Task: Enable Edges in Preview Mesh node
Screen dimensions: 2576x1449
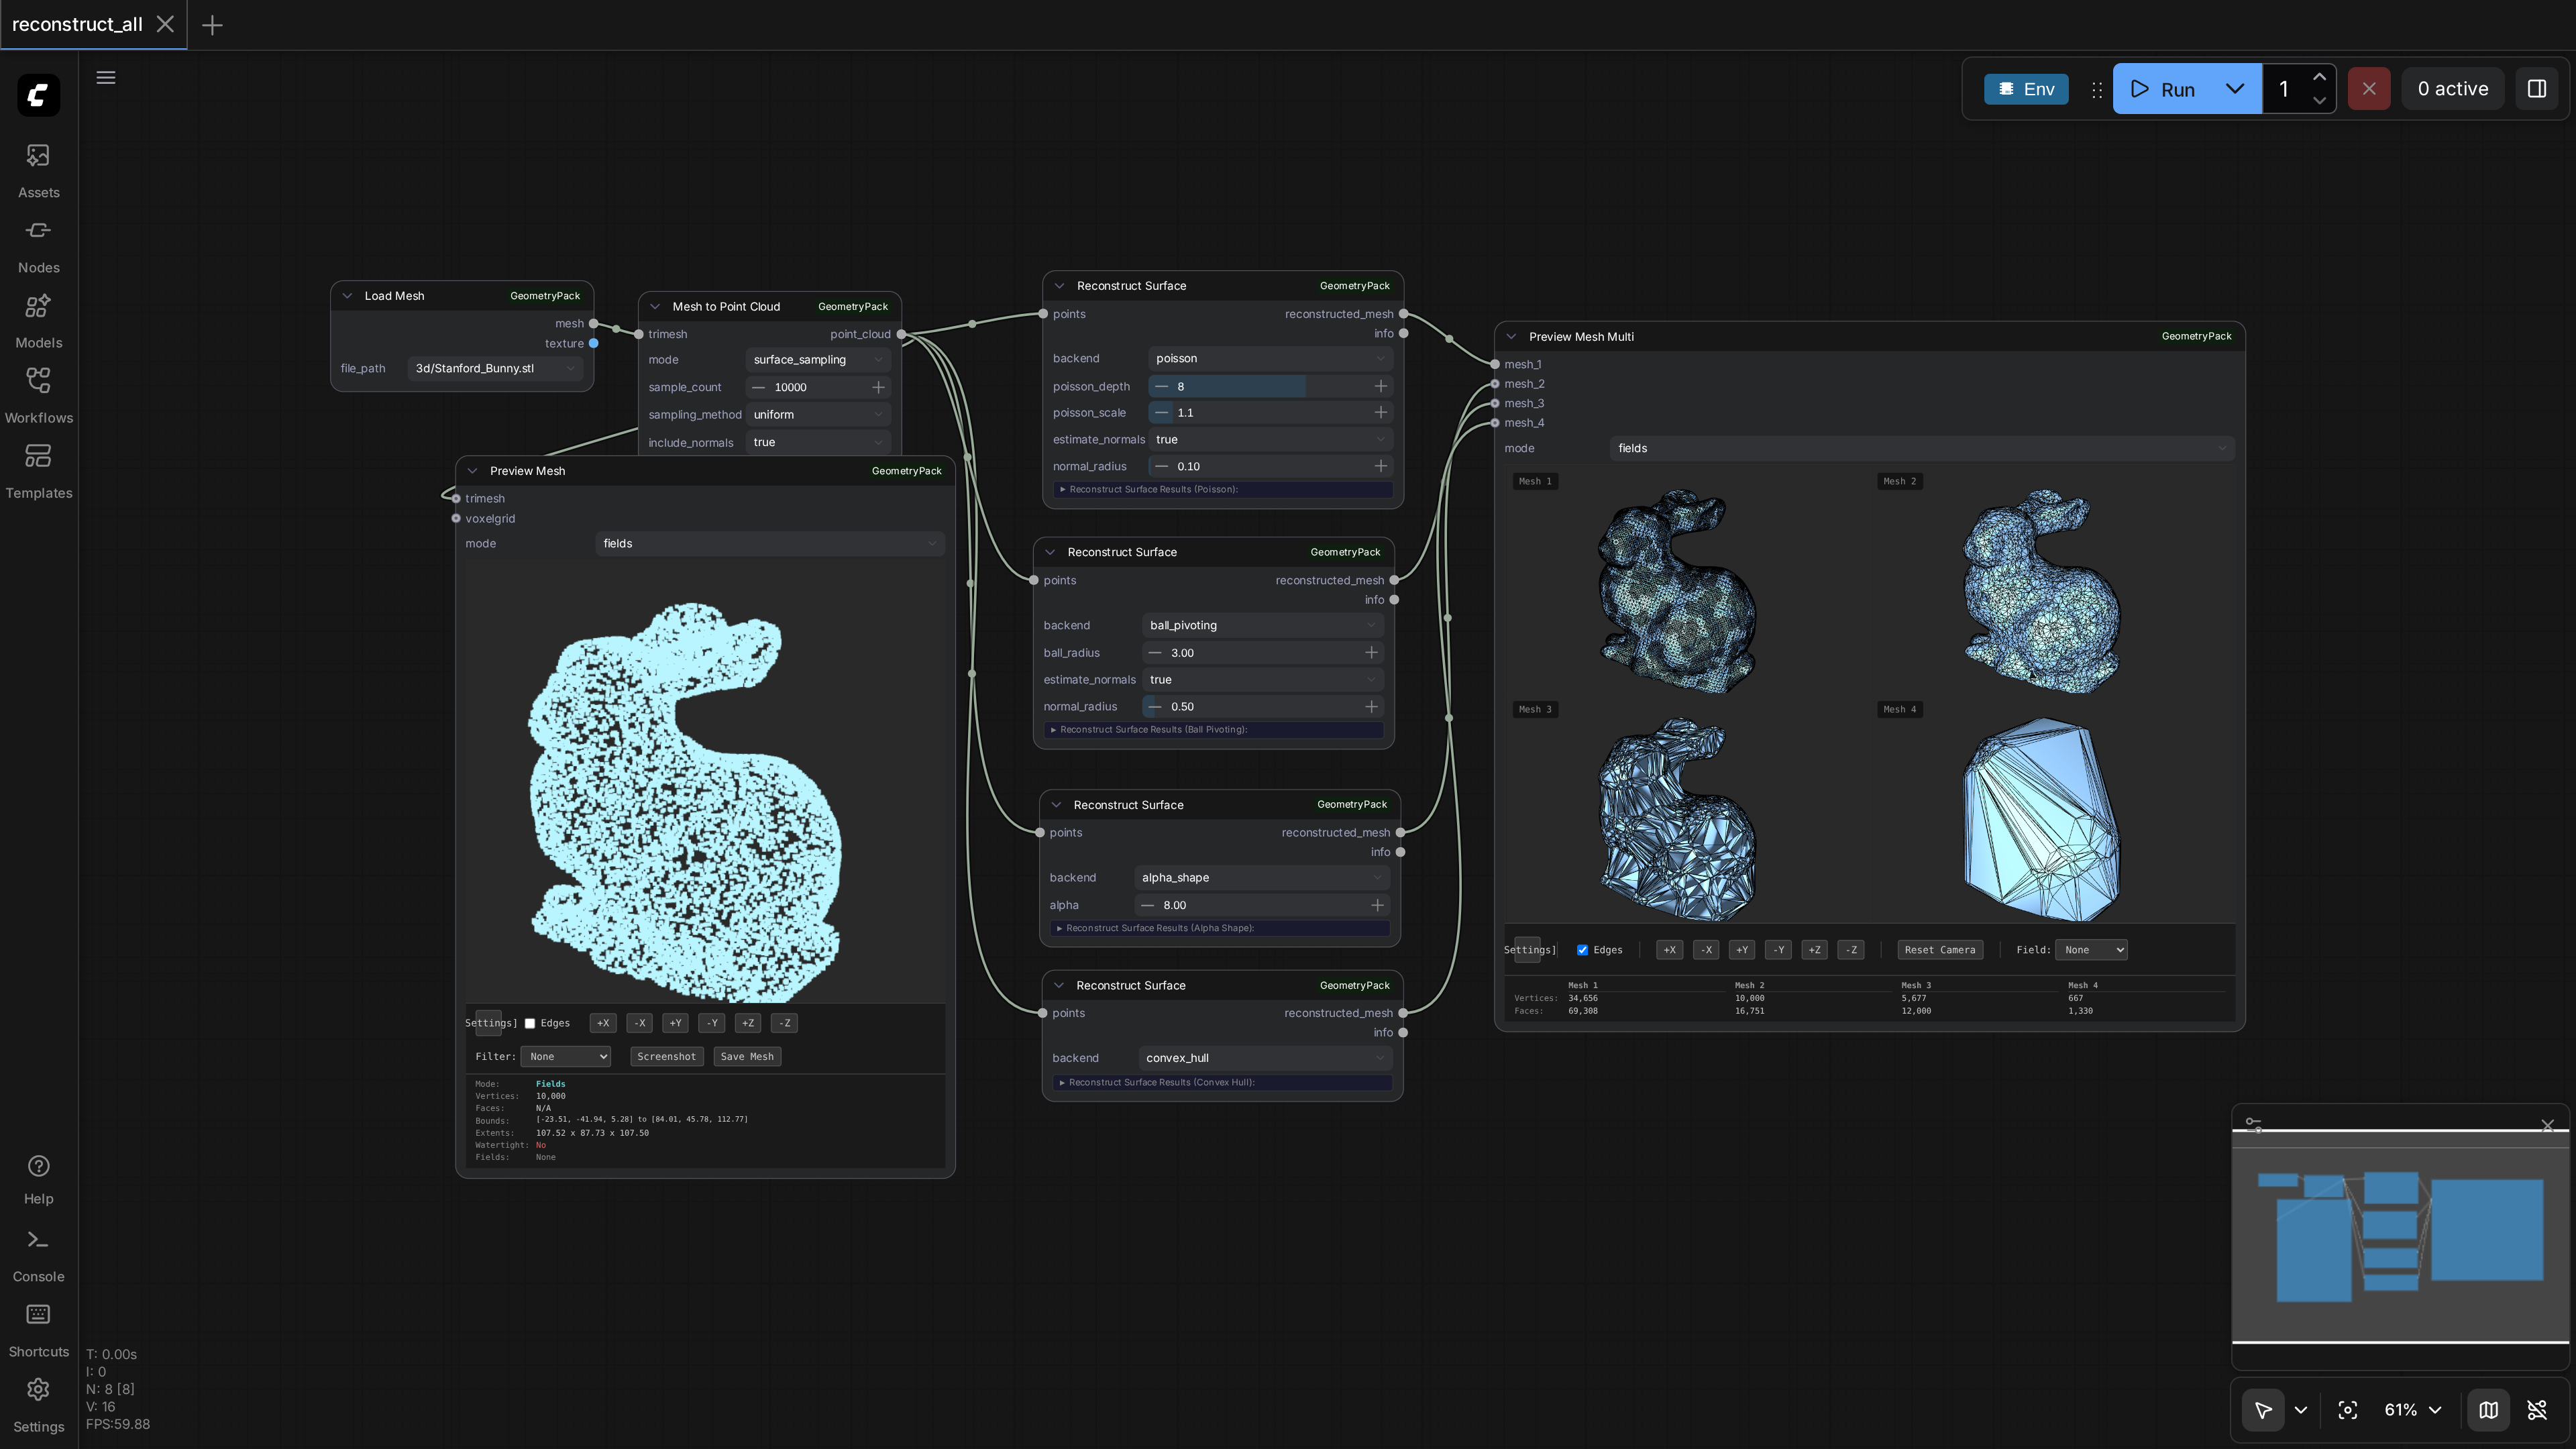Action: (x=530, y=1024)
